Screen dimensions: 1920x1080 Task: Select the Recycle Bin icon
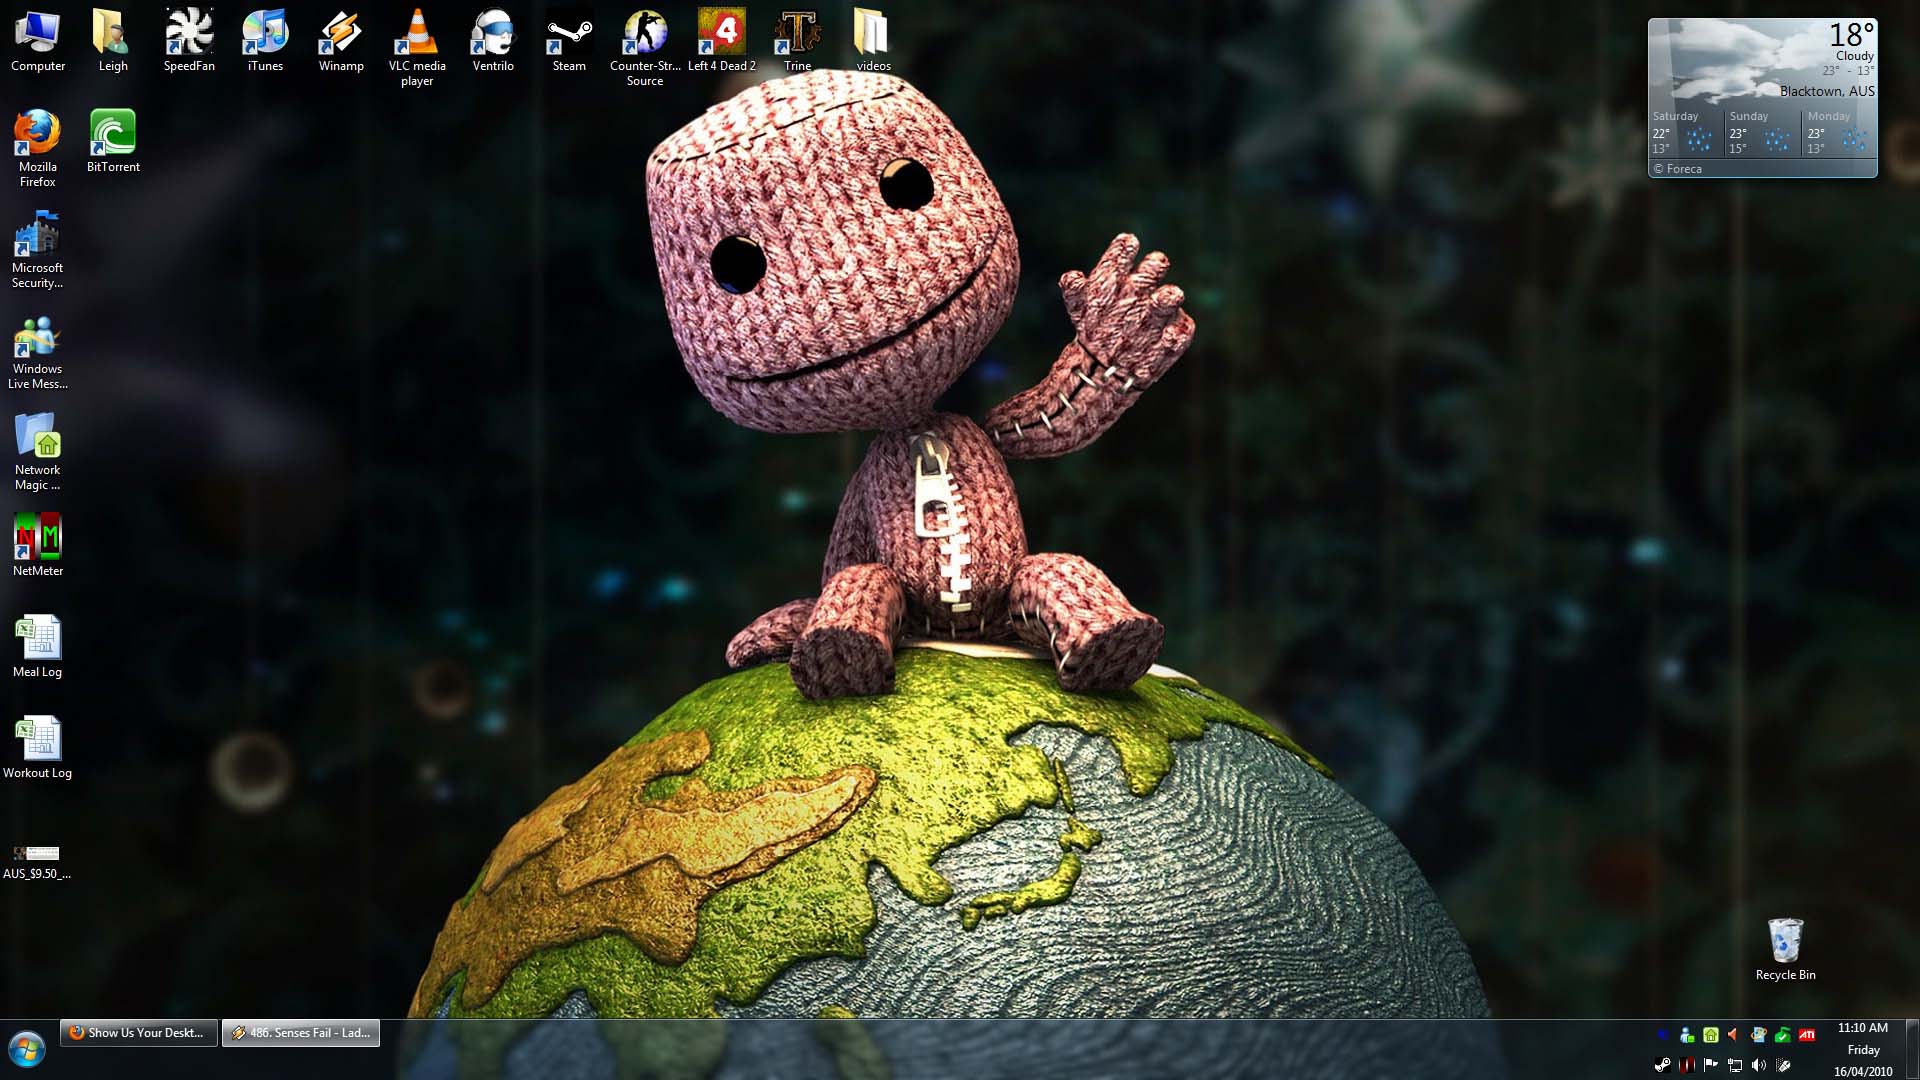(1785, 949)
